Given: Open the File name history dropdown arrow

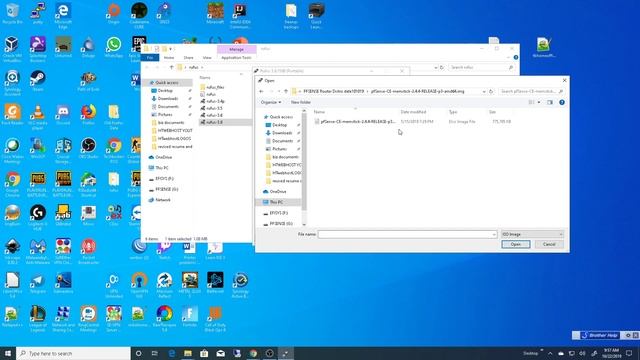Looking at the screenshot, I should pyautogui.click(x=494, y=234).
